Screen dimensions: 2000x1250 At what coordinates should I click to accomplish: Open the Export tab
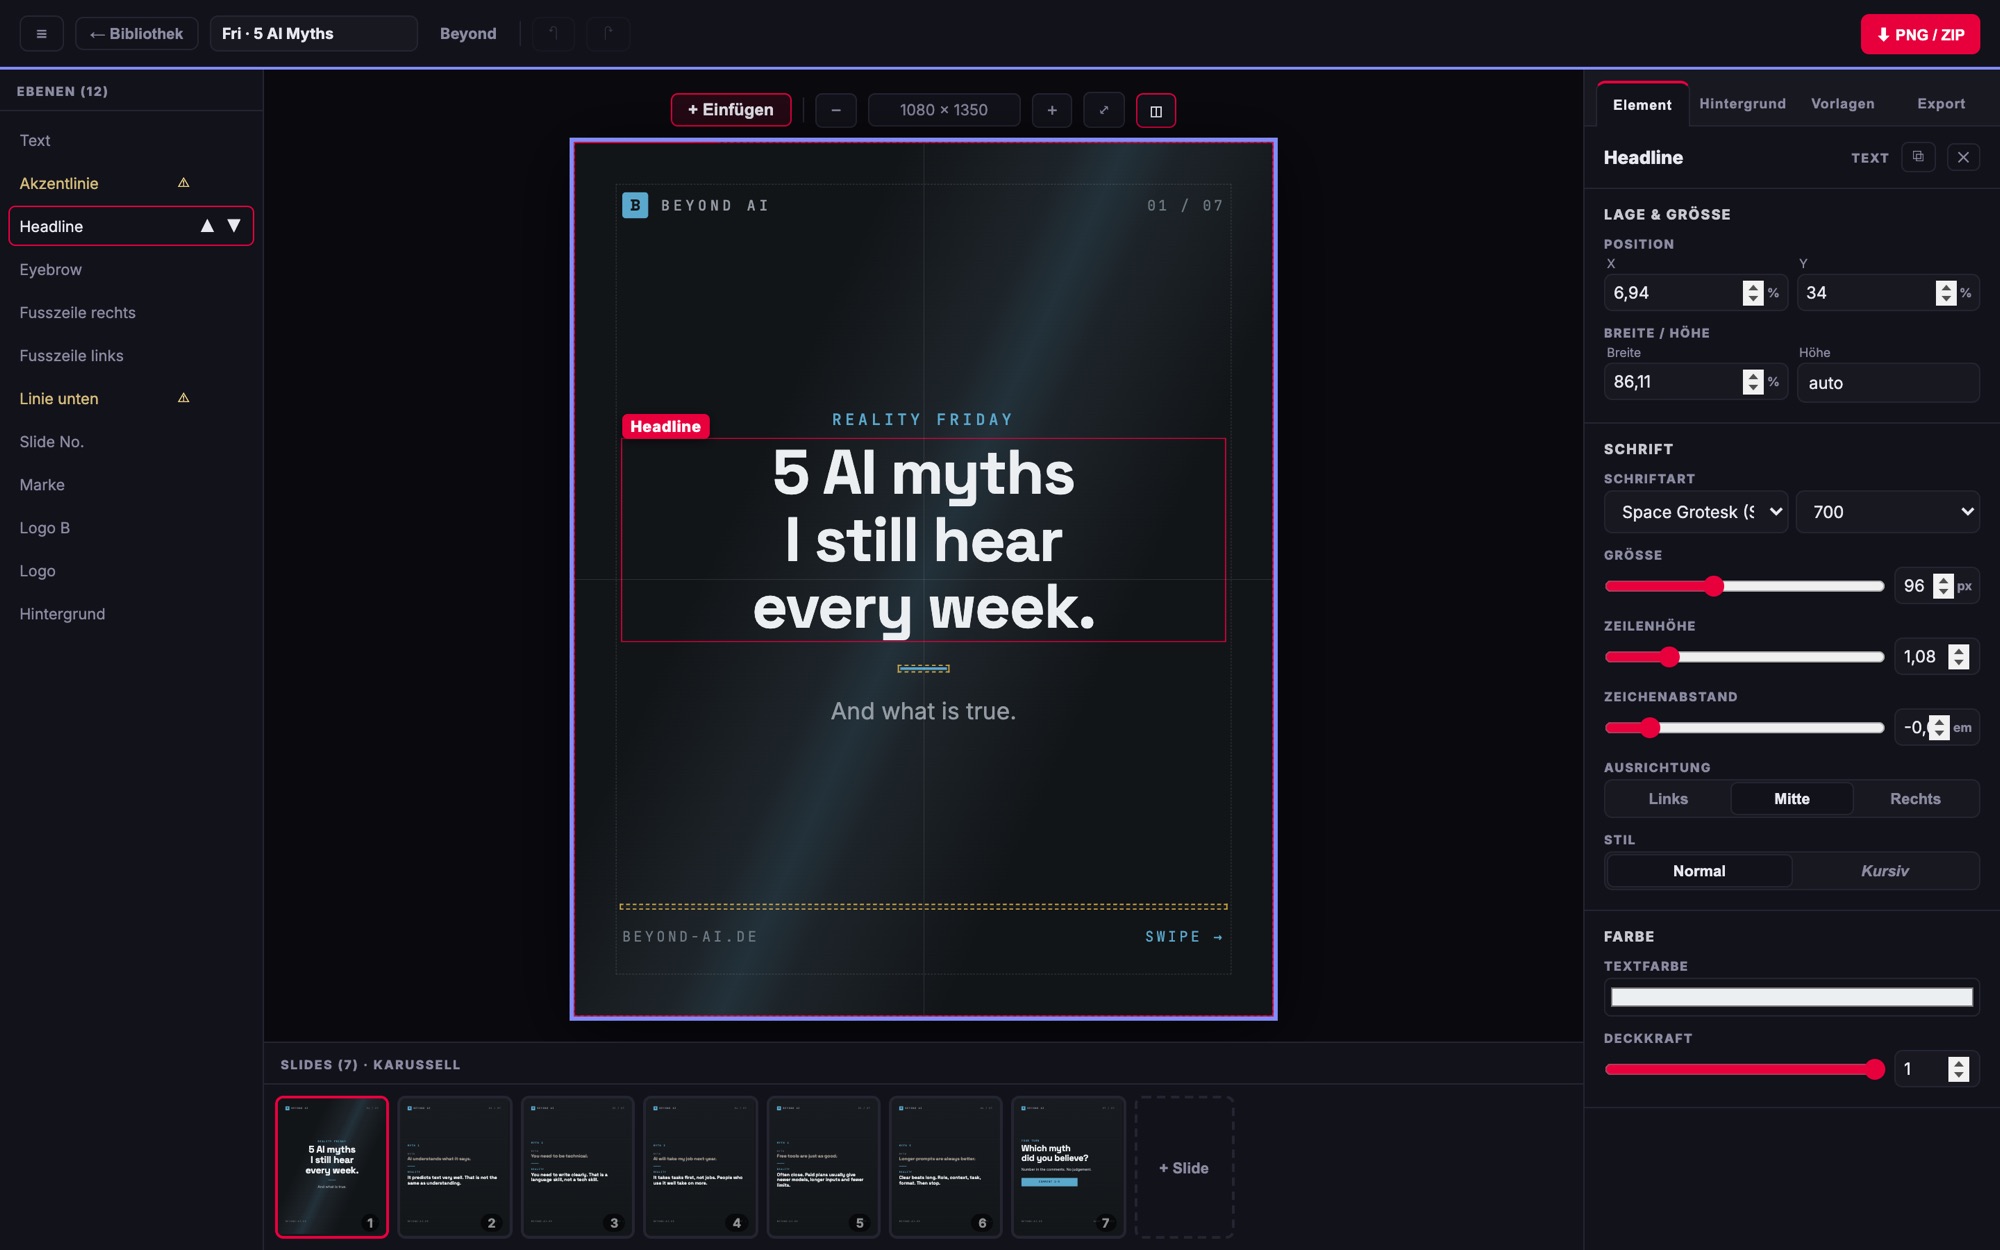[x=1941, y=104]
